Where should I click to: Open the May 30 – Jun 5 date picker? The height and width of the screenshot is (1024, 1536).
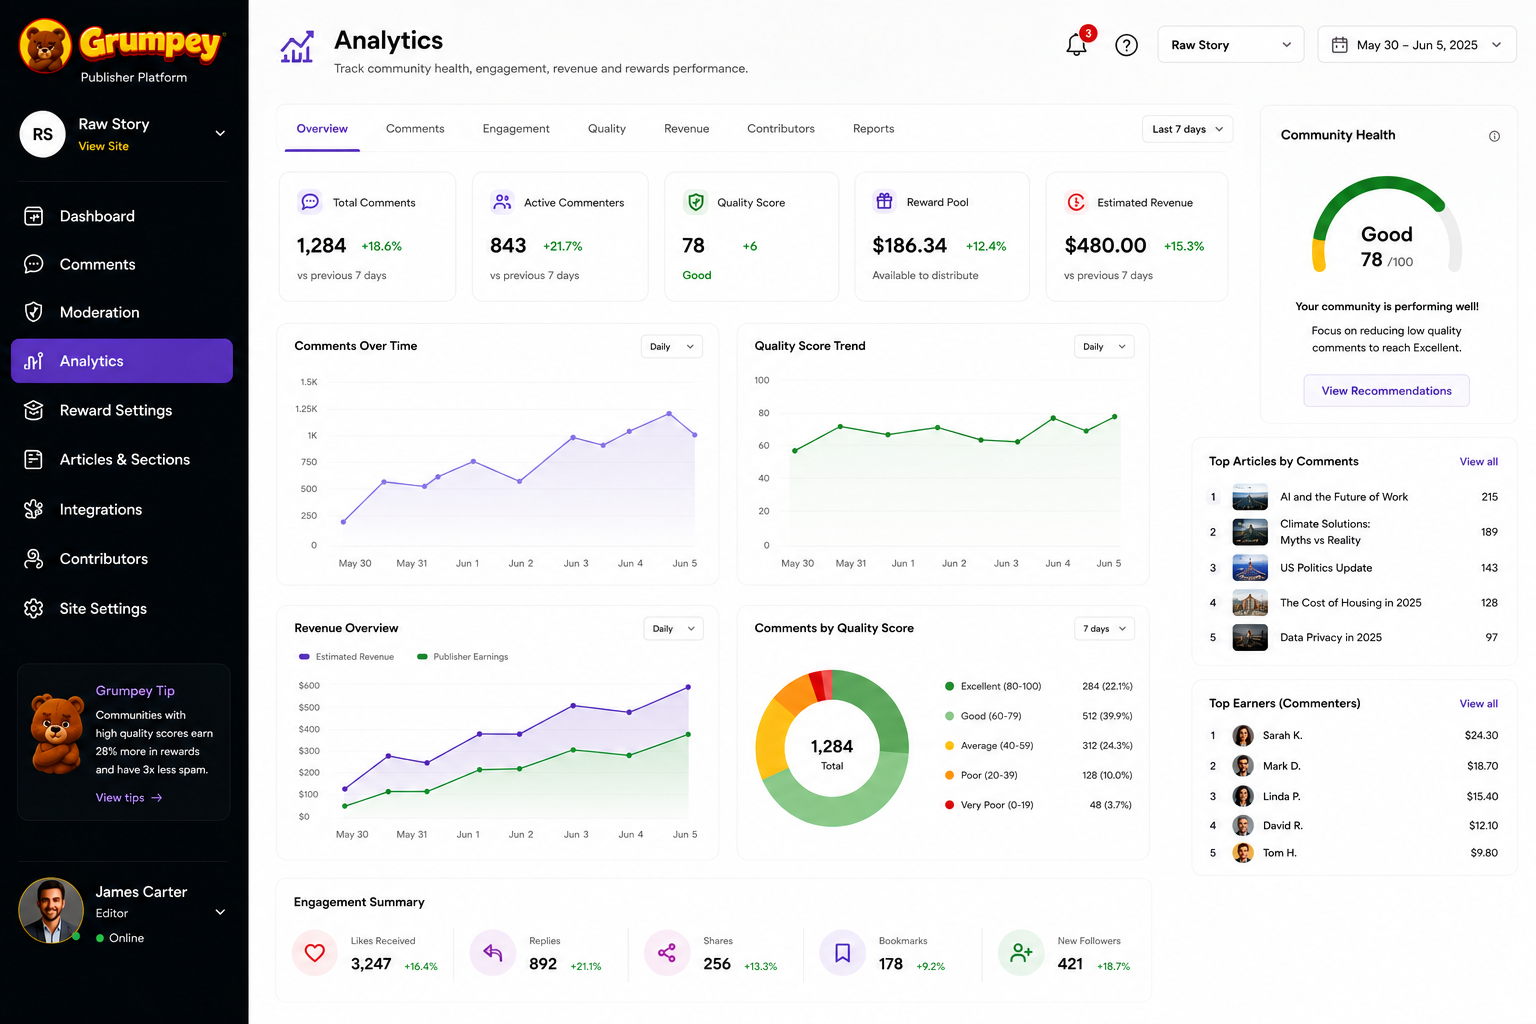pos(1417,45)
